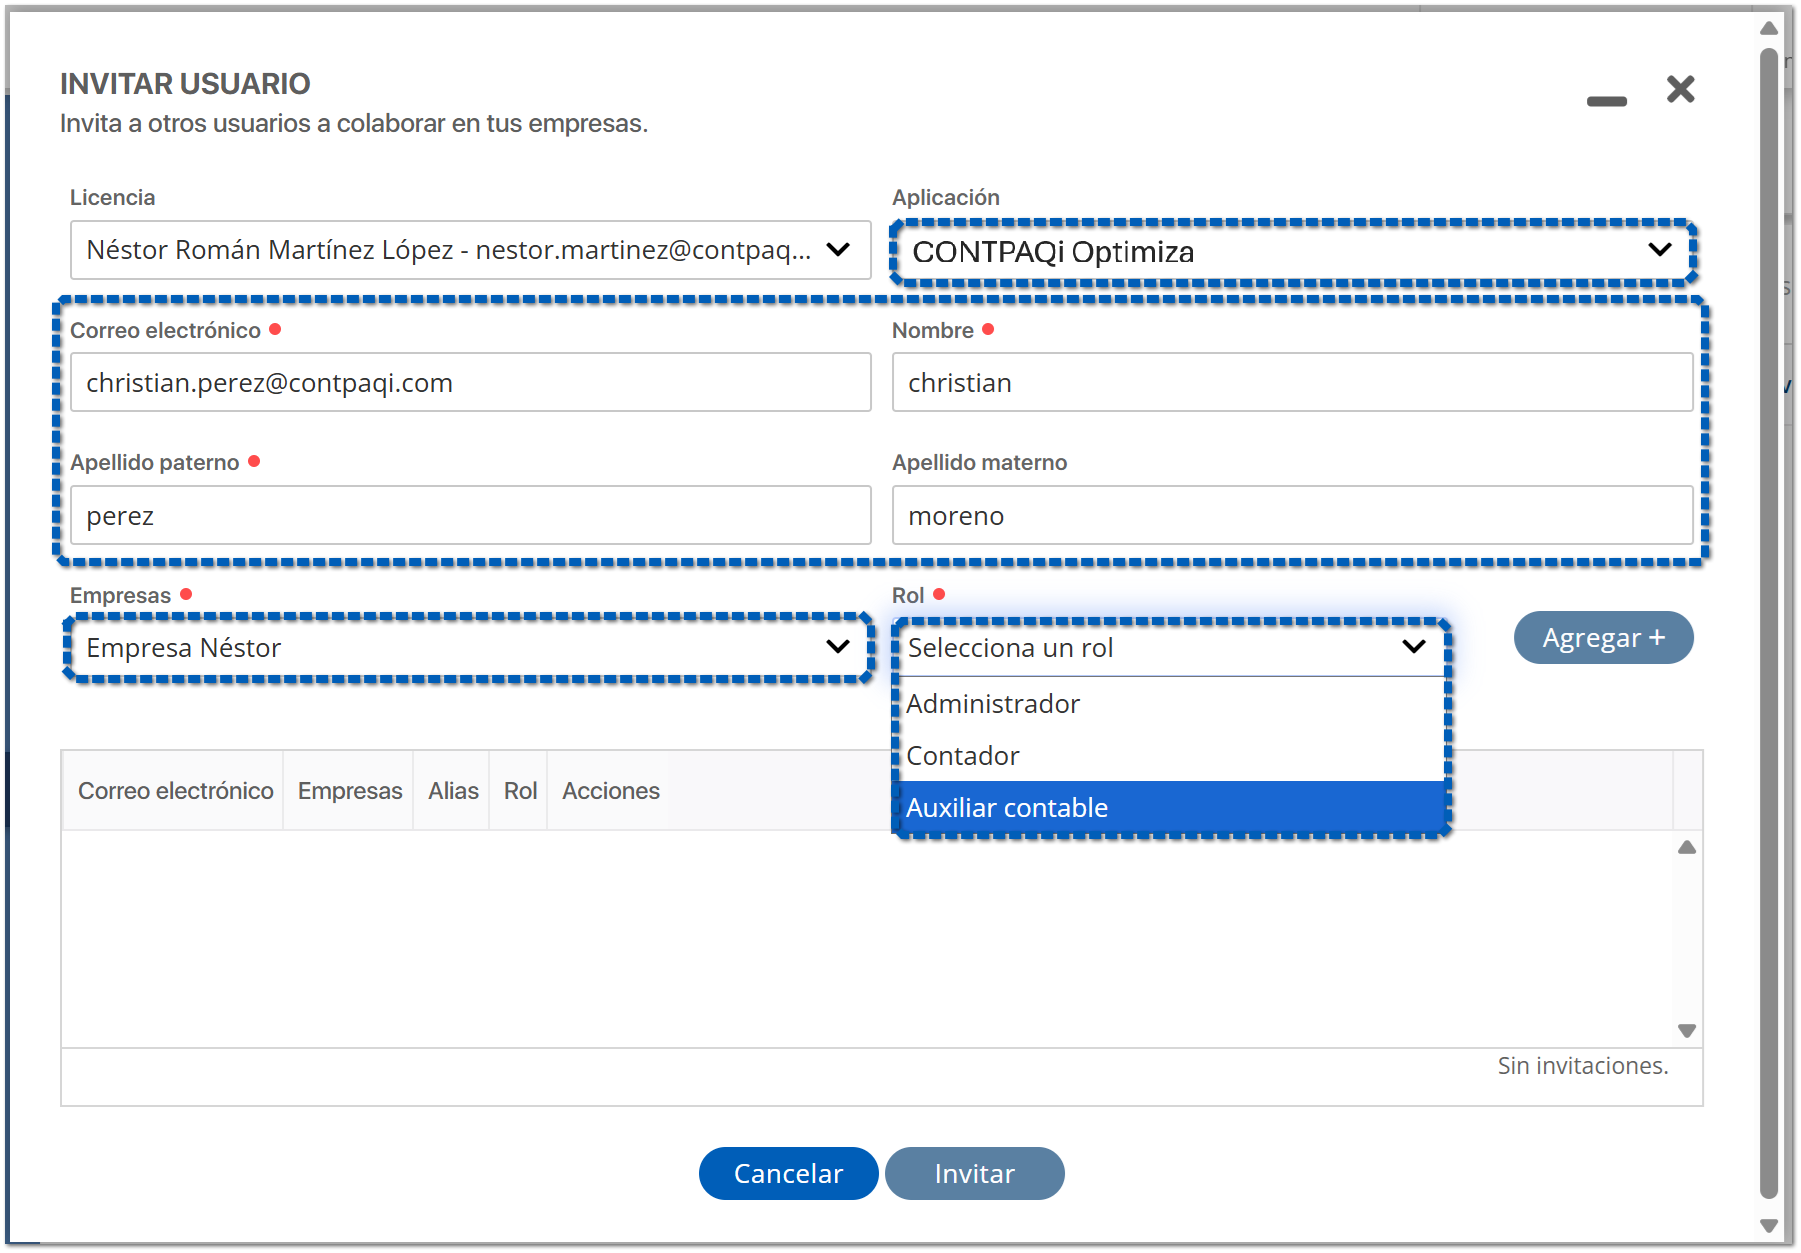Click the Agregar + button
Viewport: 1801px width, 1253px height.
click(x=1603, y=638)
